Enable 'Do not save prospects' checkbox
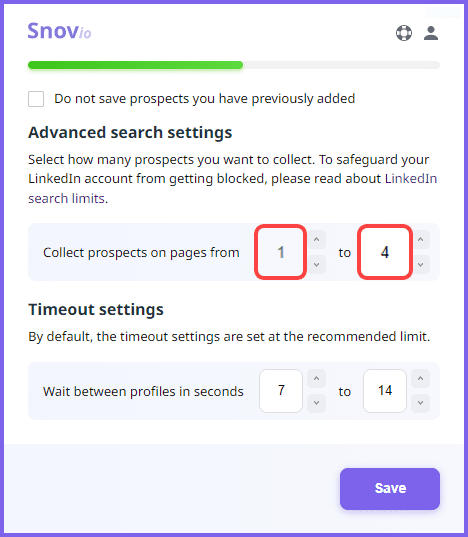 coord(36,99)
